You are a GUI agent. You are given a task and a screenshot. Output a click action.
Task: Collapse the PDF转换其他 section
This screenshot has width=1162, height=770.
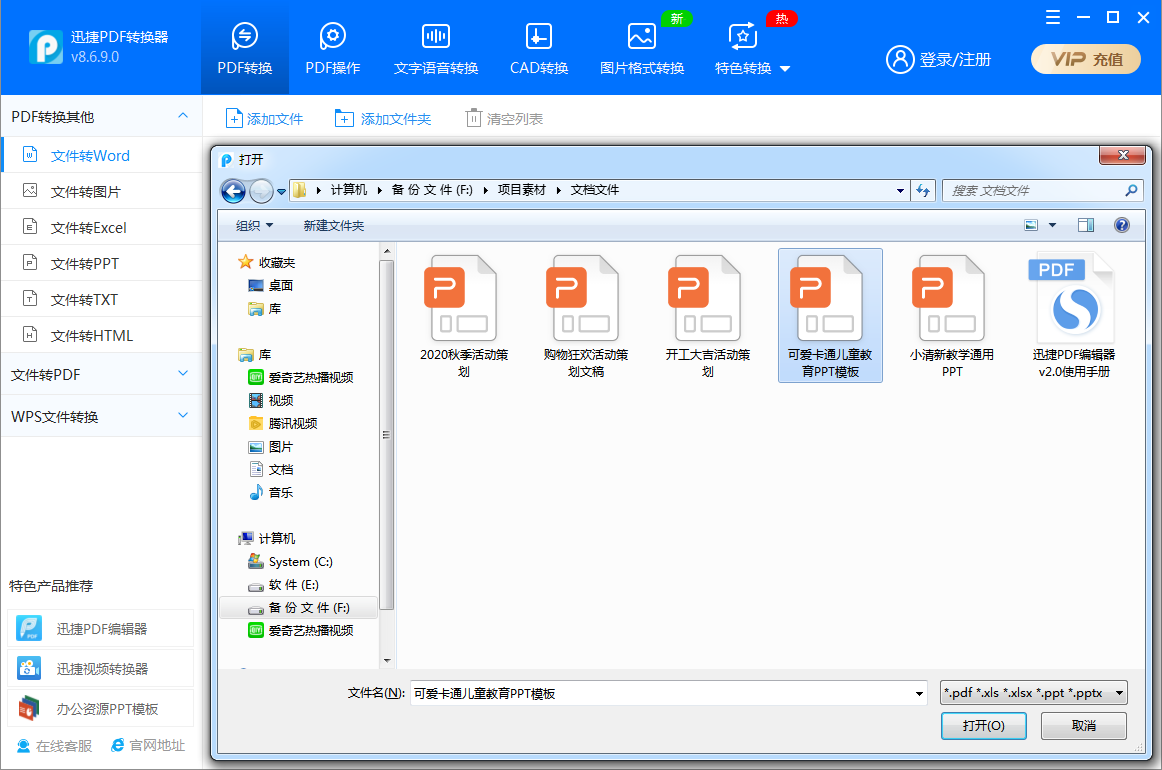pos(182,116)
